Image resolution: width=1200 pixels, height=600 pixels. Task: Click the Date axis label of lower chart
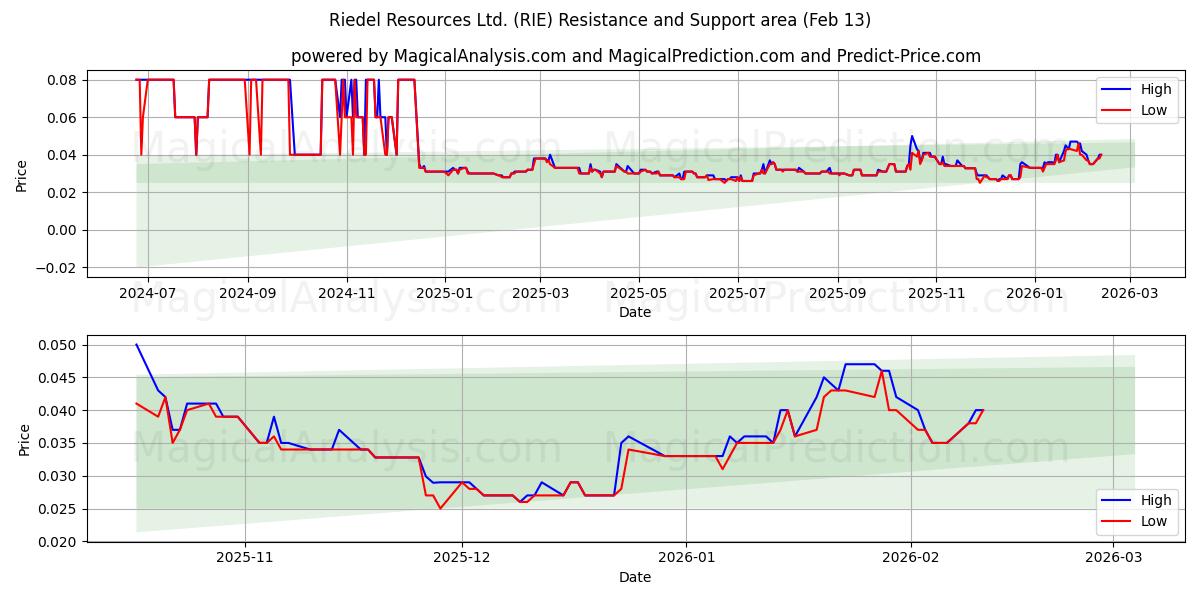635,577
